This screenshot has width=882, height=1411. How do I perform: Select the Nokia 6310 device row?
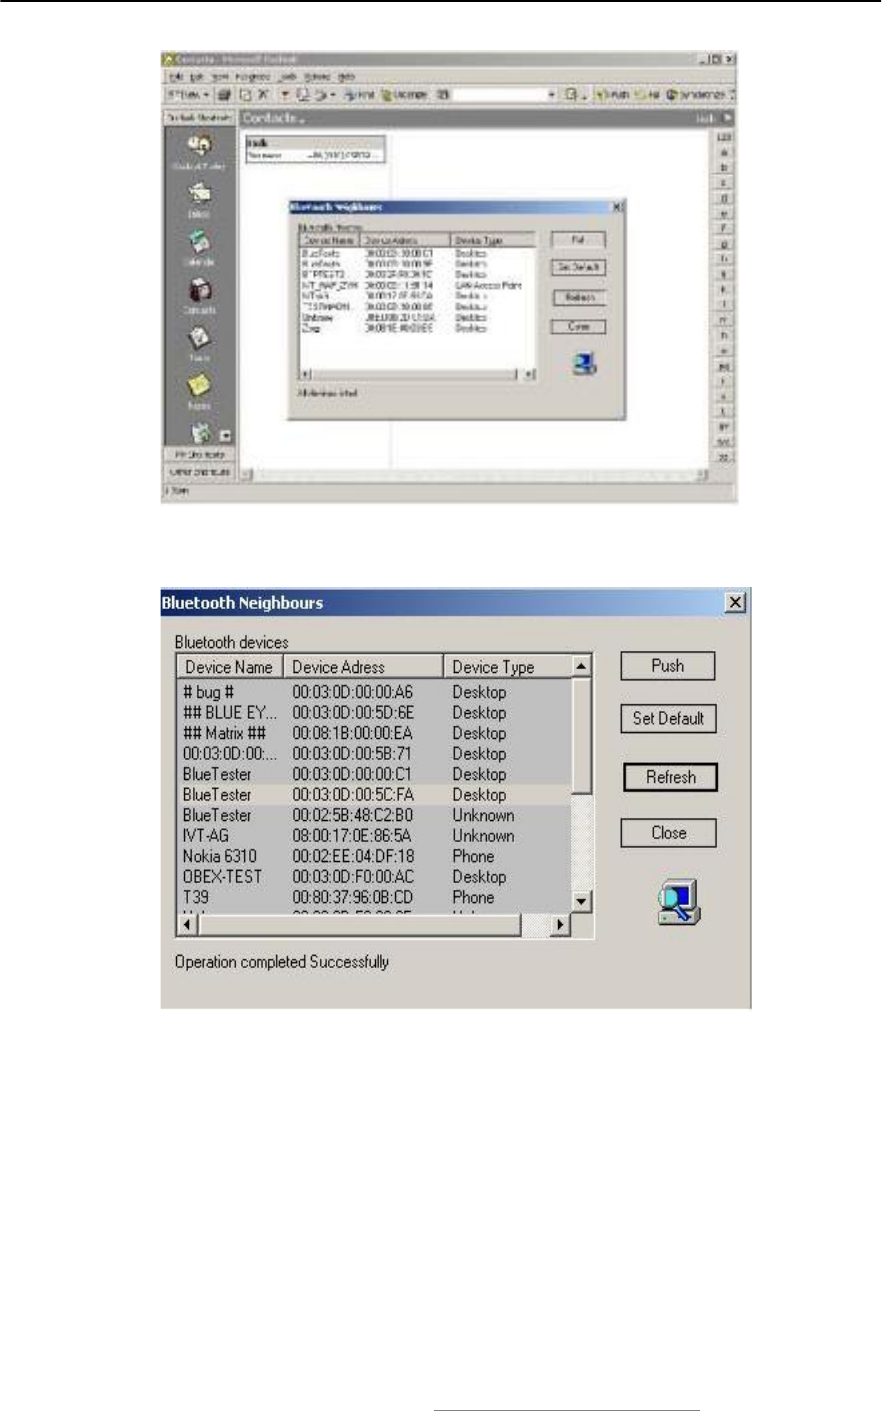(374, 856)
